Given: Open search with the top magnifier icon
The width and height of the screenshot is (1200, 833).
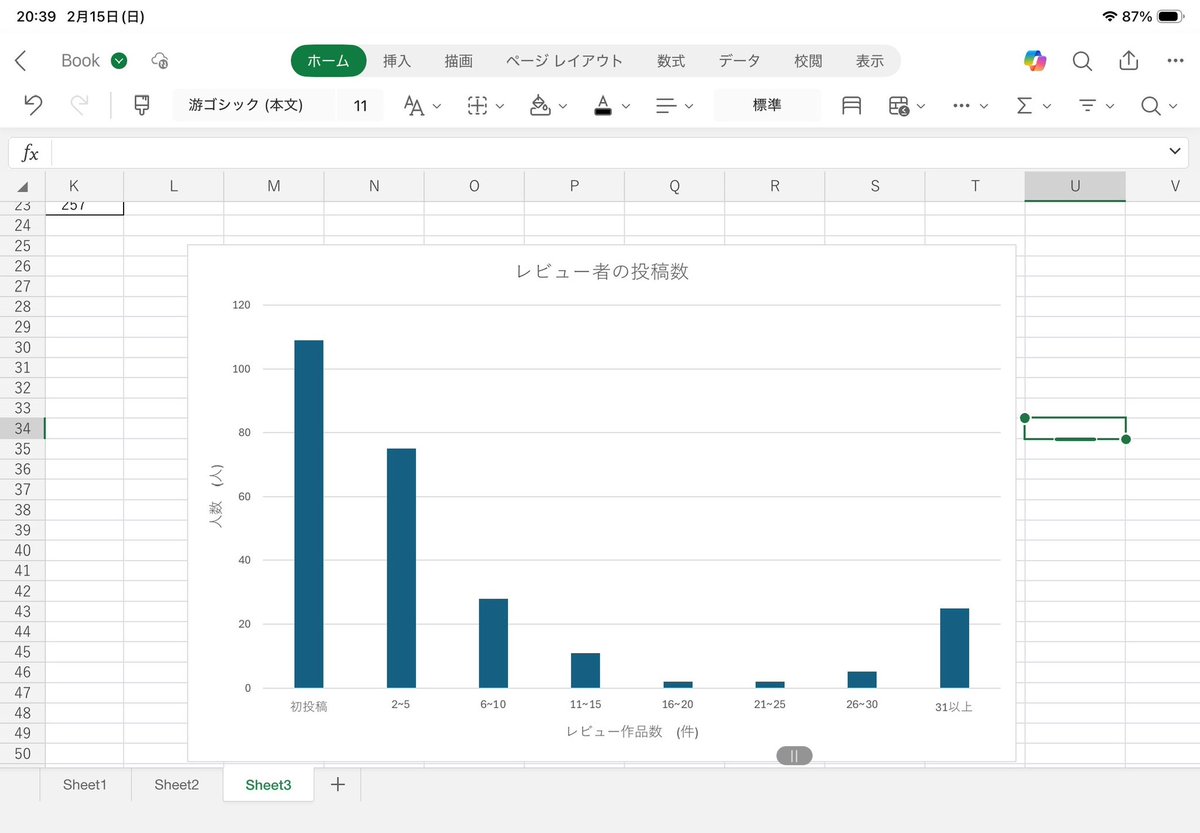Looking at the screenshot, I should [1082, 61].
